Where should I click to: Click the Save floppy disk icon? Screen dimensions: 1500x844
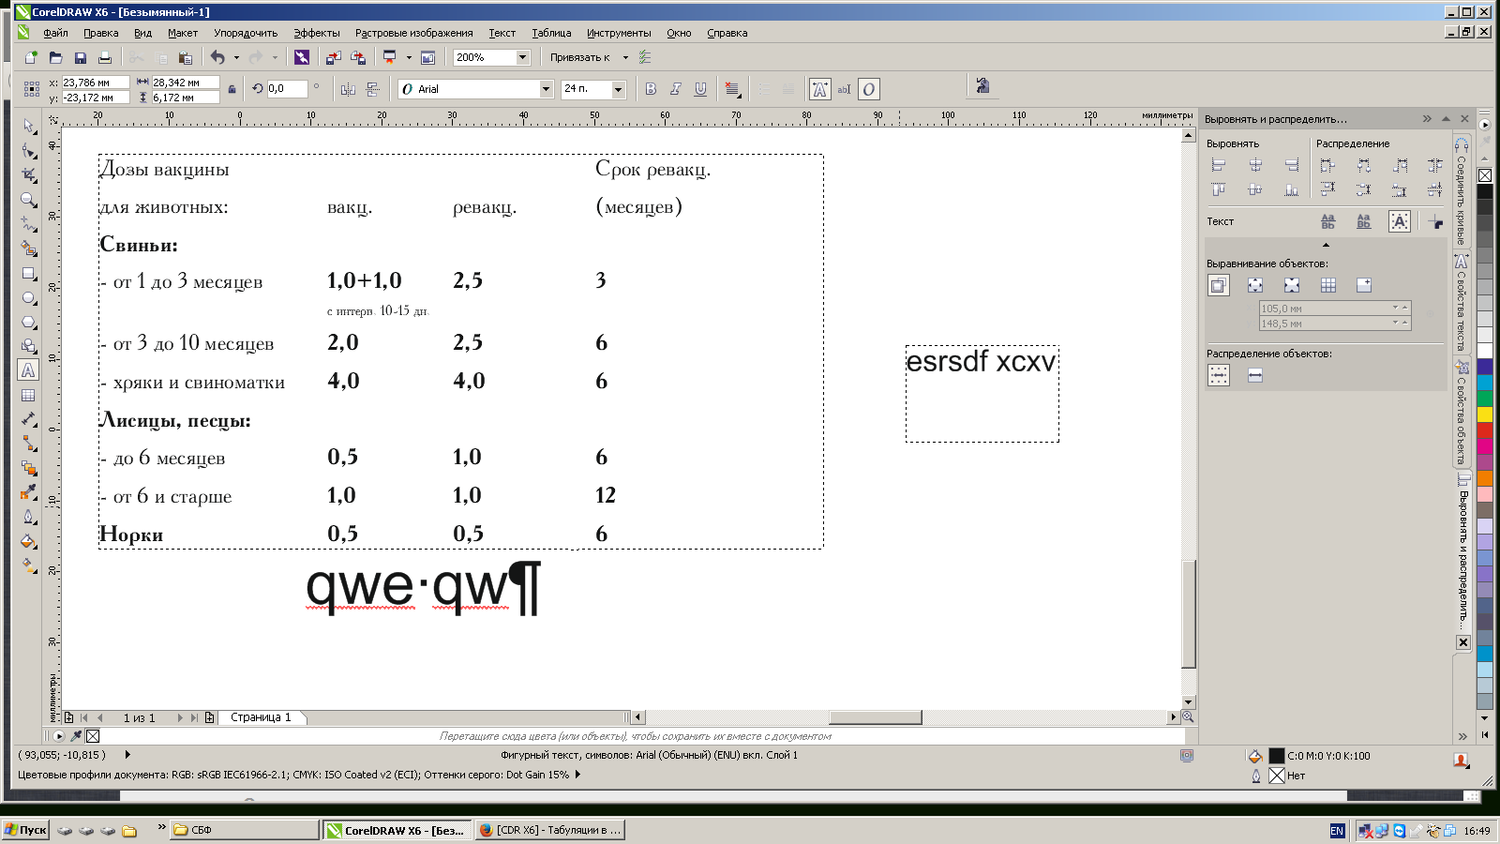coord(80,58)
